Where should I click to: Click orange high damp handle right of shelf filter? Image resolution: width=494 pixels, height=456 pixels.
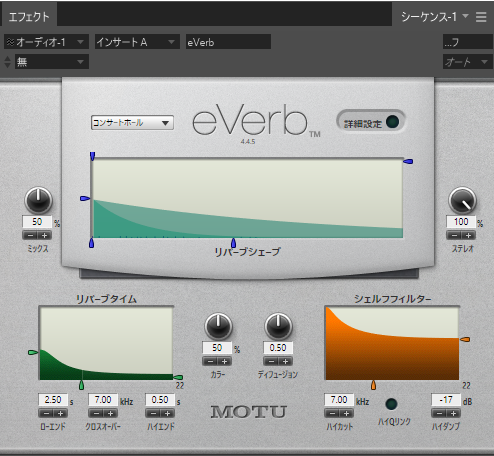465,339
